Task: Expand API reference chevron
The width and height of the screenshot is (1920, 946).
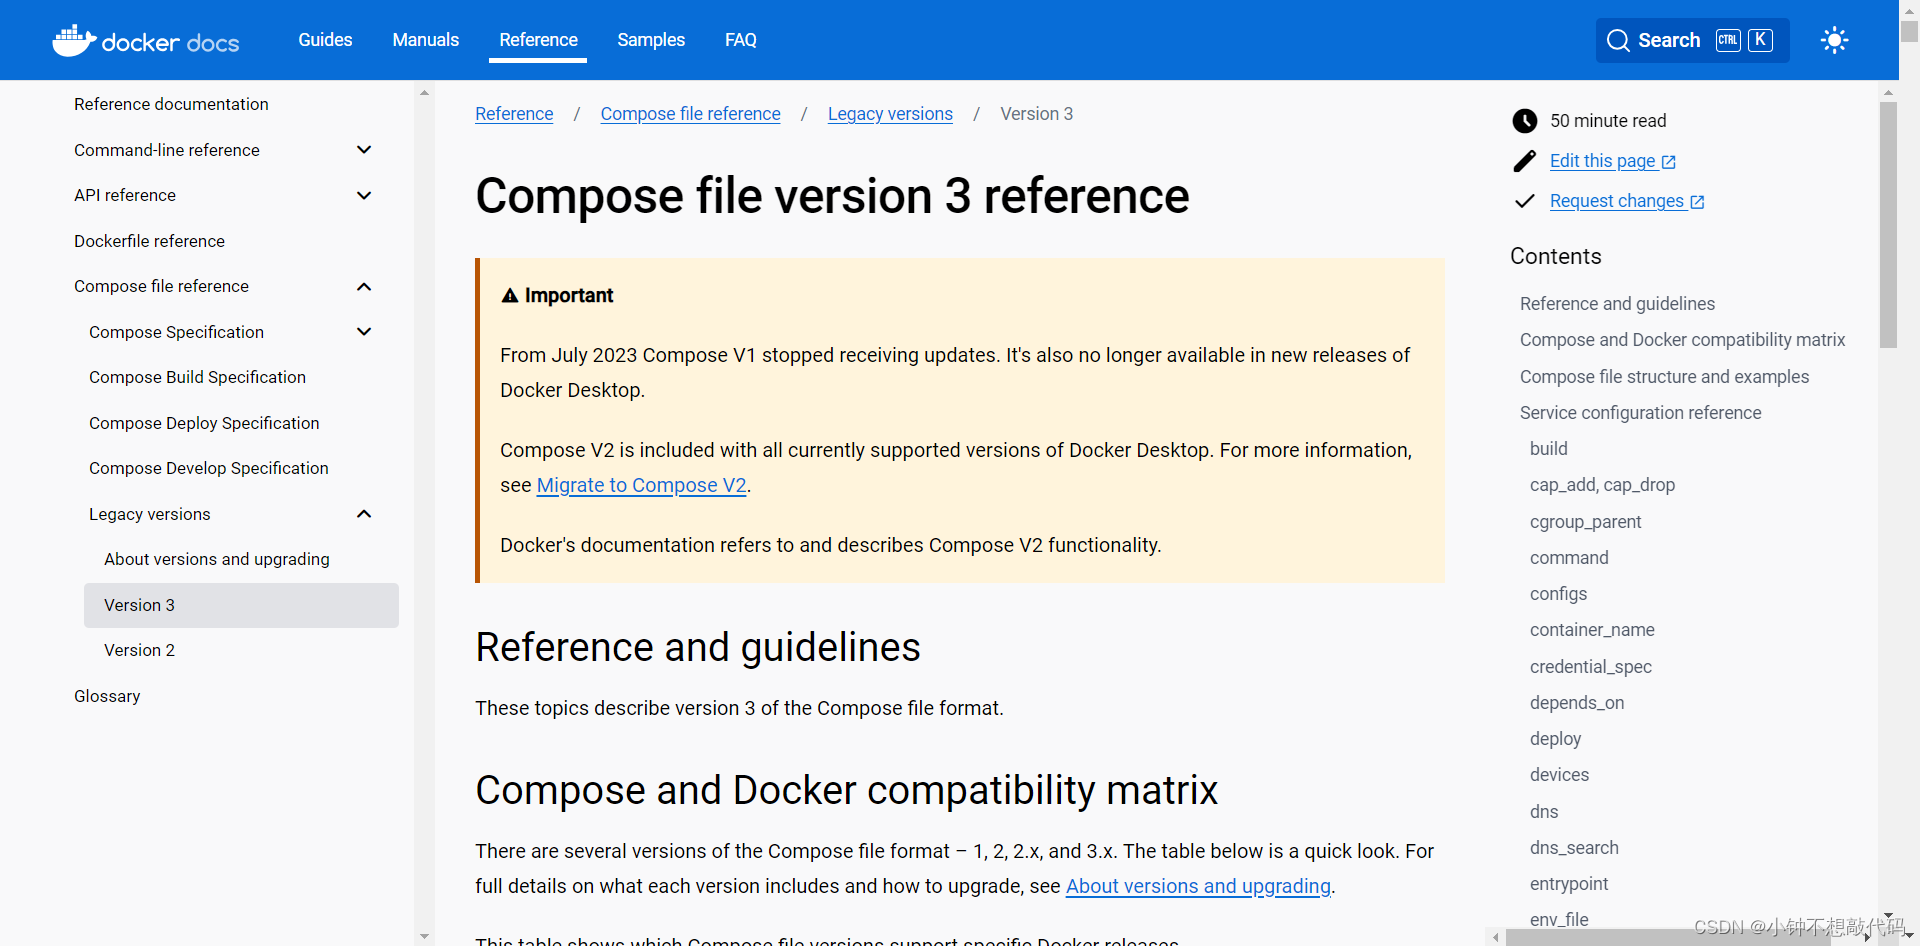Action: click(364, 195)
